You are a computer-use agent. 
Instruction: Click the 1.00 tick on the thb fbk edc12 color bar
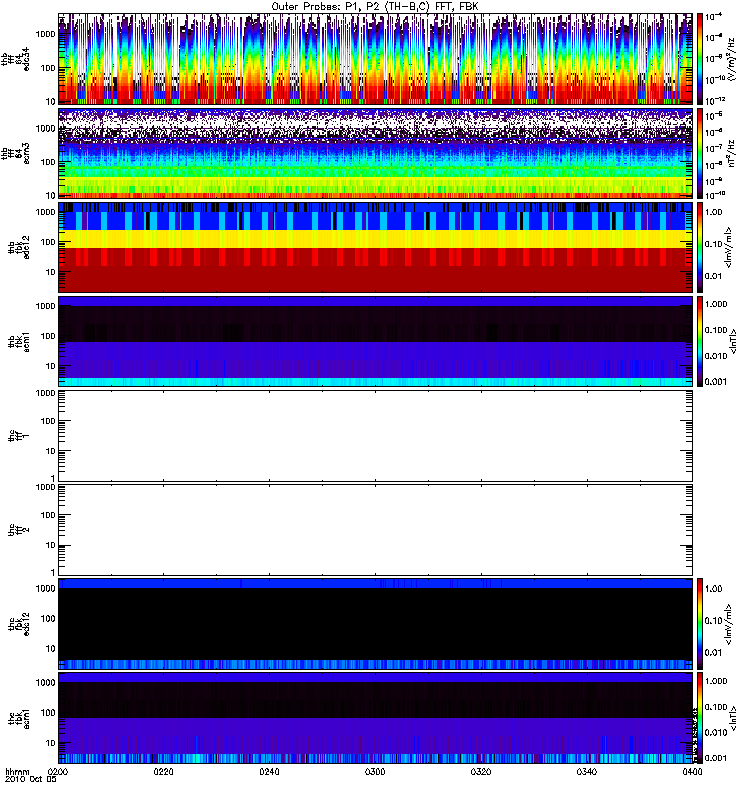click(x=713, y=212)
